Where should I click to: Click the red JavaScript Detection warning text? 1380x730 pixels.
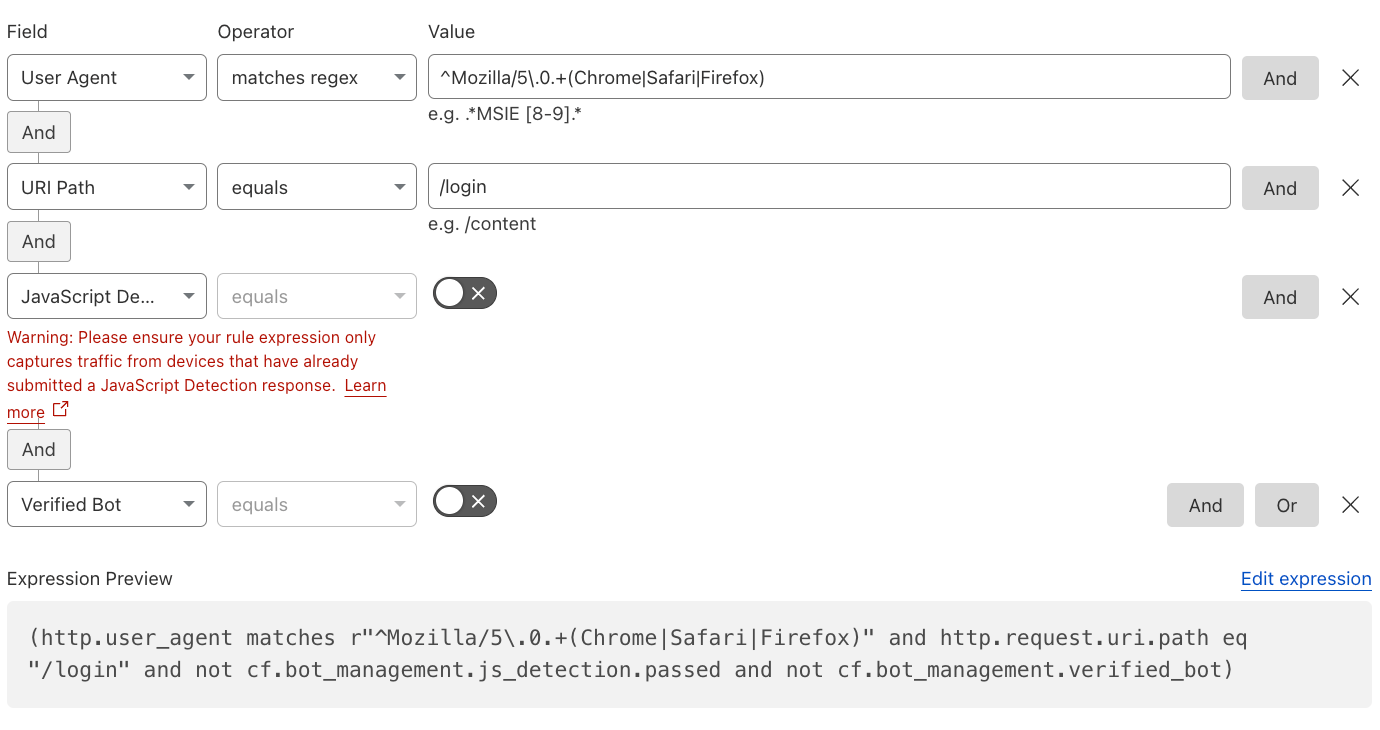coord(197,373)
